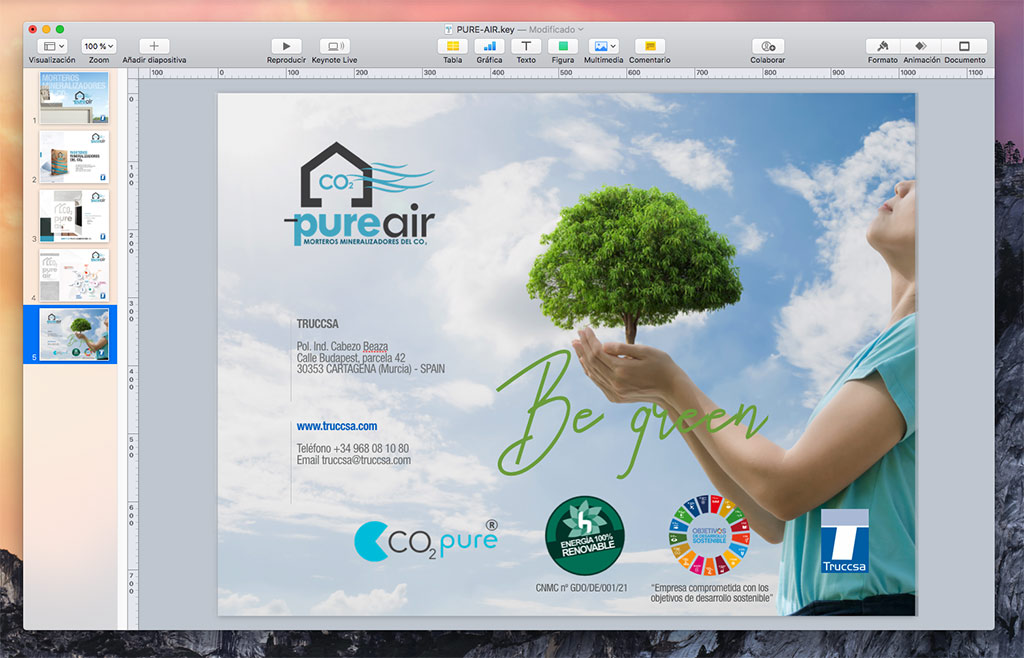The width and height of the screenshot is (1024, 658).
Task: Add a chart using Gráfica icon
Action: tap(489, 46)
